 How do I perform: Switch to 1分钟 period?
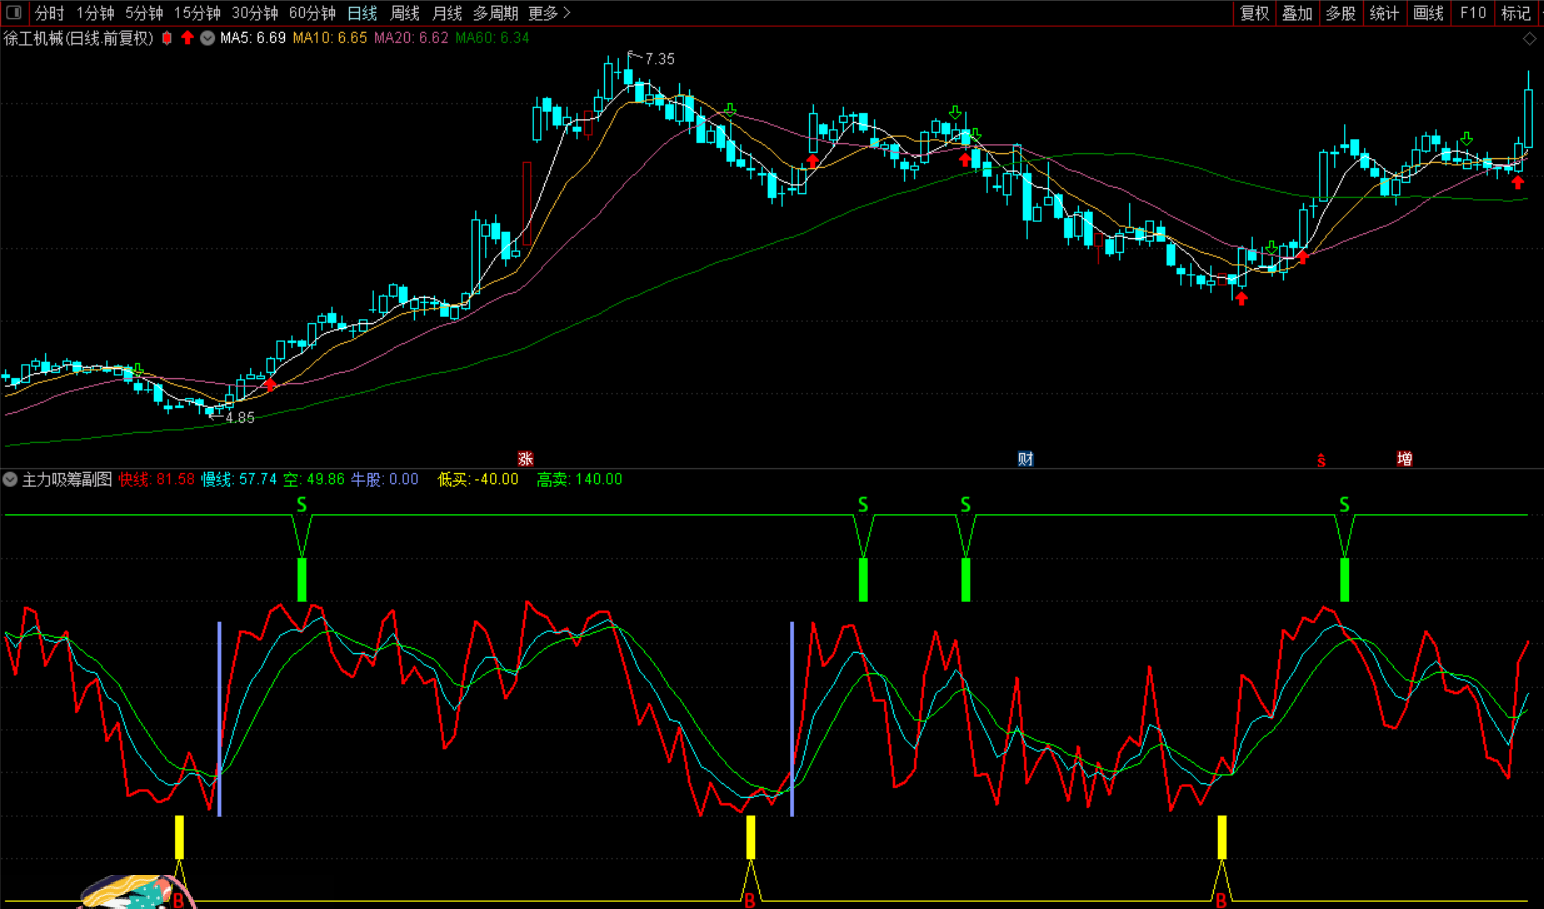[95, 13]
